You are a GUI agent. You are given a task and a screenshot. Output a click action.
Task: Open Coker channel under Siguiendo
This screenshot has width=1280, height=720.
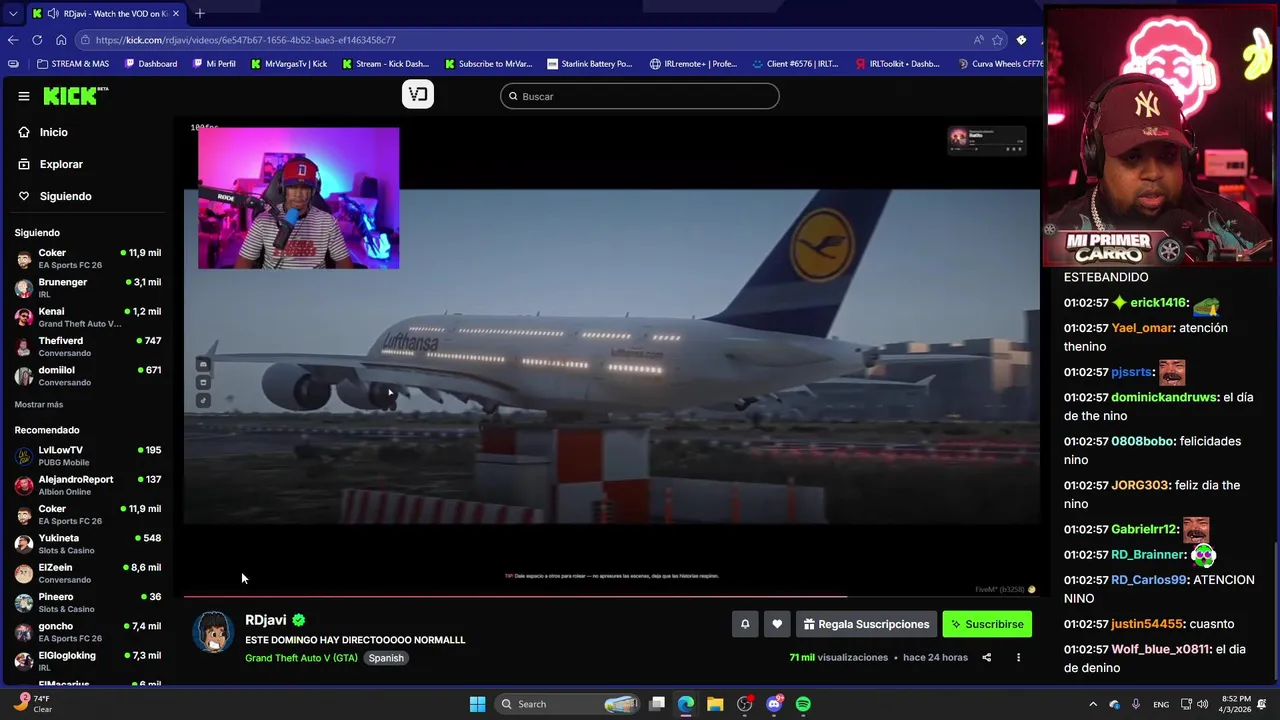[x=88, y=259]
